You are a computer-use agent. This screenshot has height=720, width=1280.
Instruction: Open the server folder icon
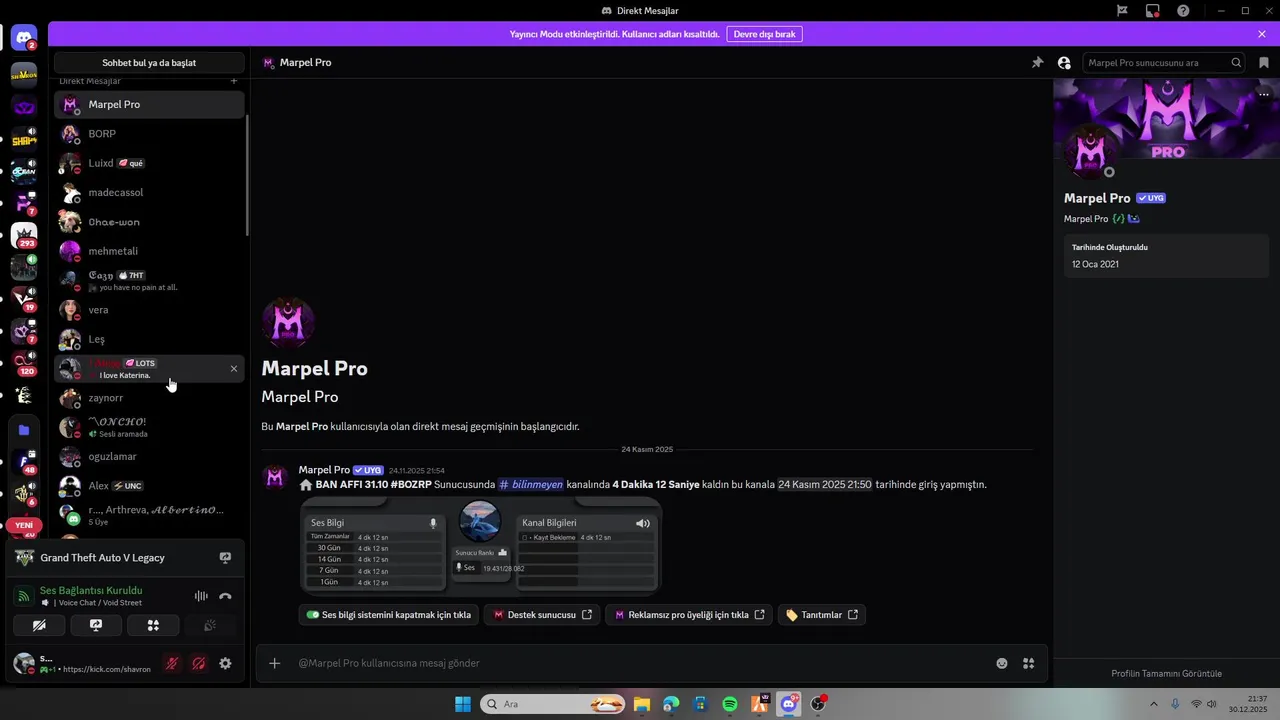(24, 430)
